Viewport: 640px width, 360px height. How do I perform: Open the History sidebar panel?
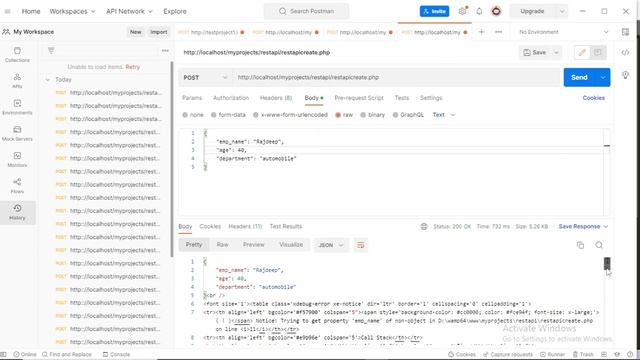tap(17, 212)
